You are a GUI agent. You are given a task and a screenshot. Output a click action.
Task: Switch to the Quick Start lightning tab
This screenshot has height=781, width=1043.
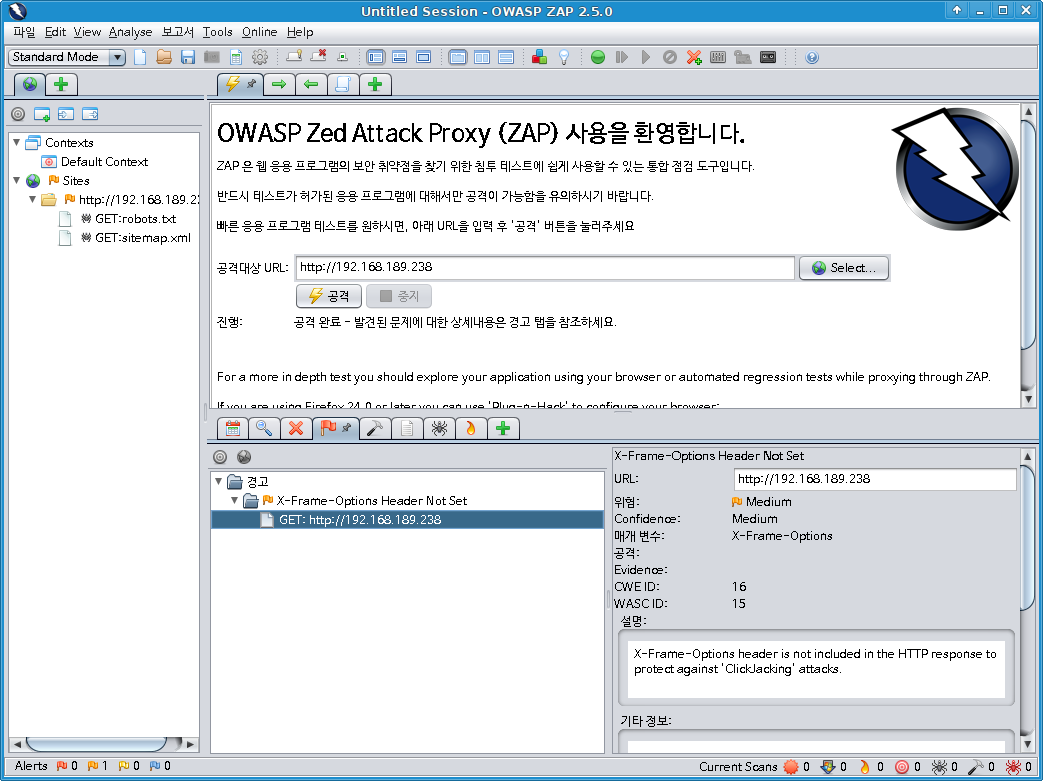pyautogui.click(x=240, y=84)
